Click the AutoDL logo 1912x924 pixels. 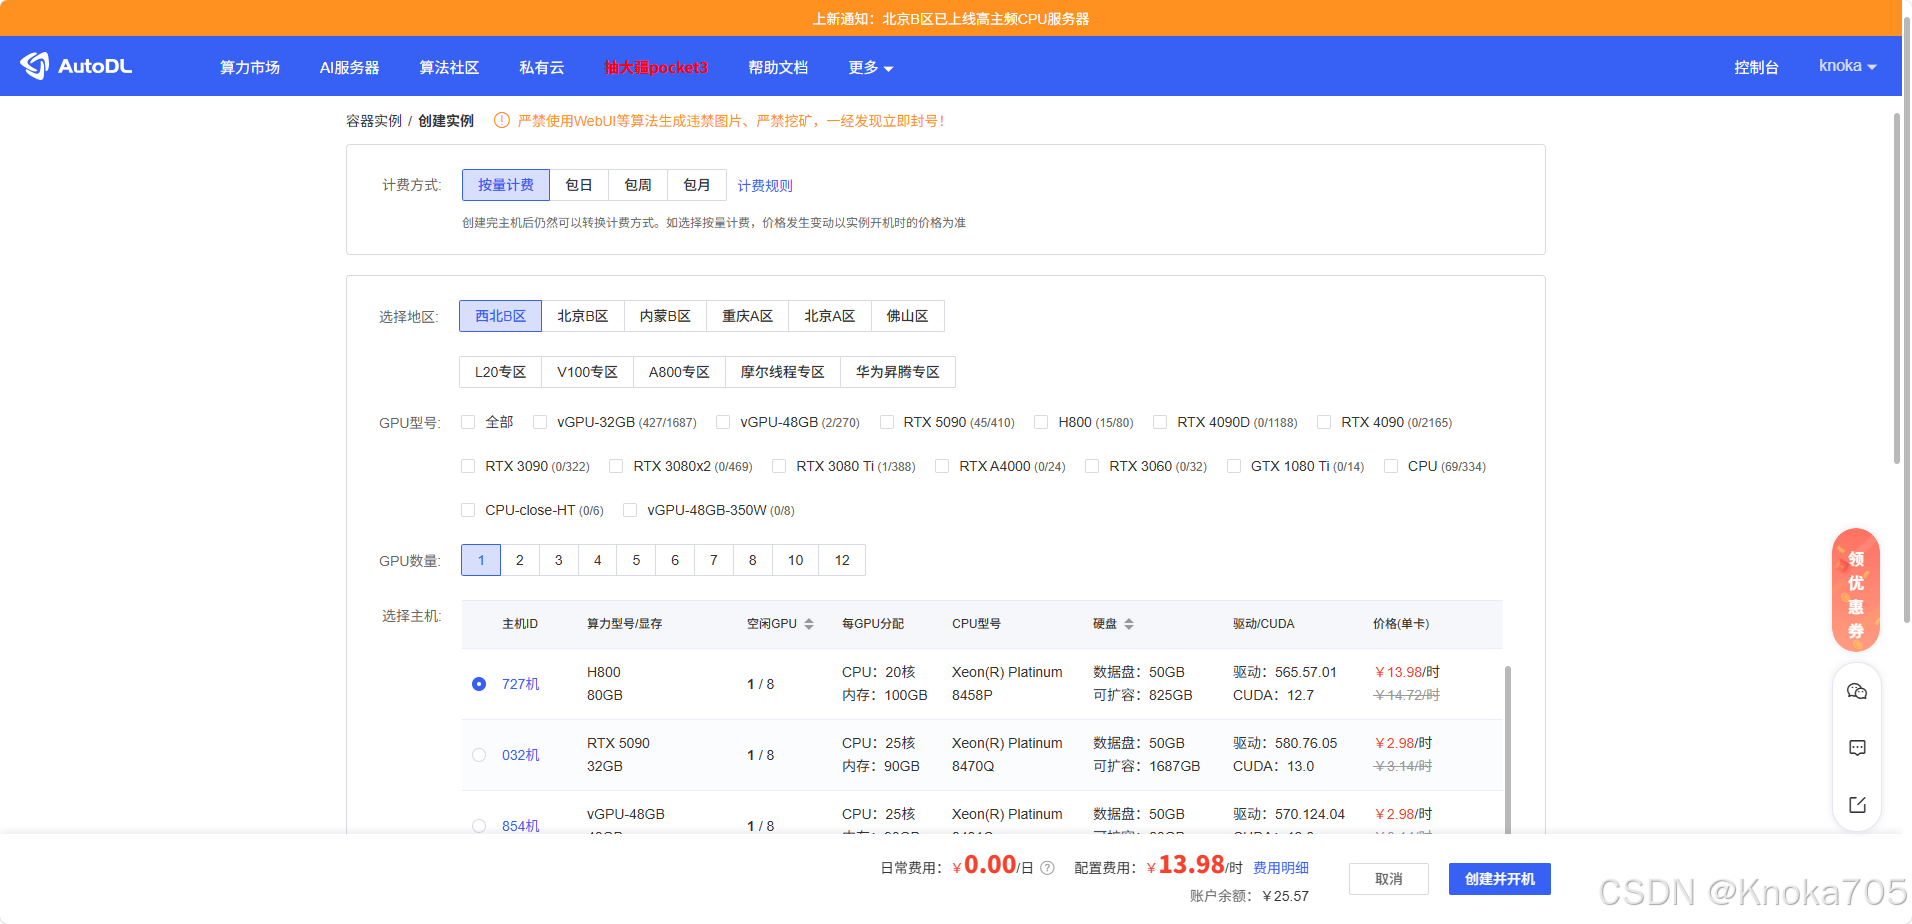[76, 66]
